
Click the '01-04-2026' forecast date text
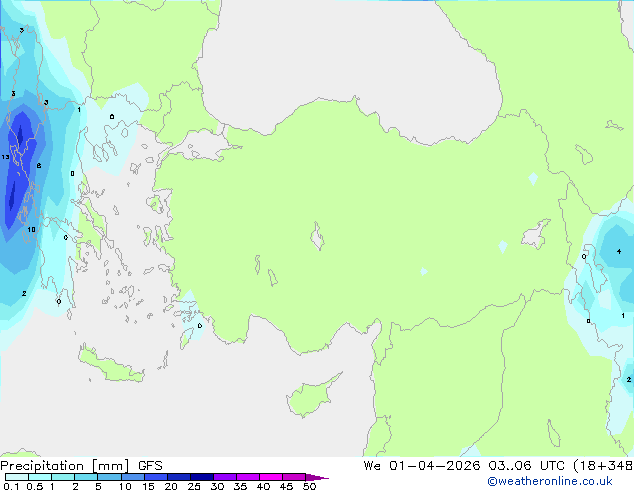click(434, 465)
